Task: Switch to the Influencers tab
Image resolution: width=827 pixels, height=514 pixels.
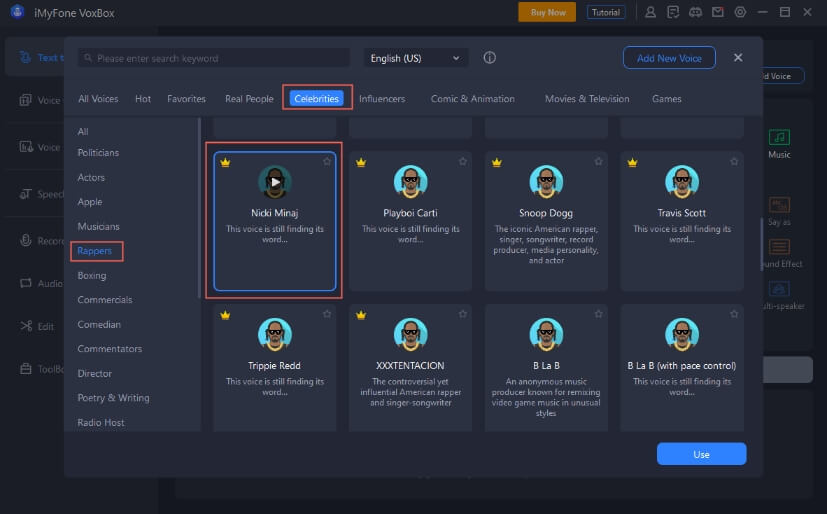Action: point(382,99)
